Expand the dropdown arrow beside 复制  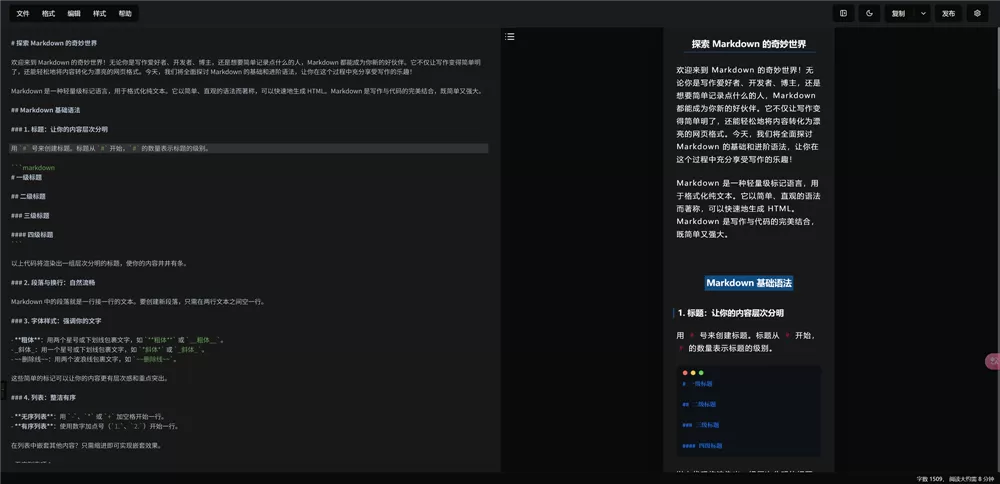[923, 14]
